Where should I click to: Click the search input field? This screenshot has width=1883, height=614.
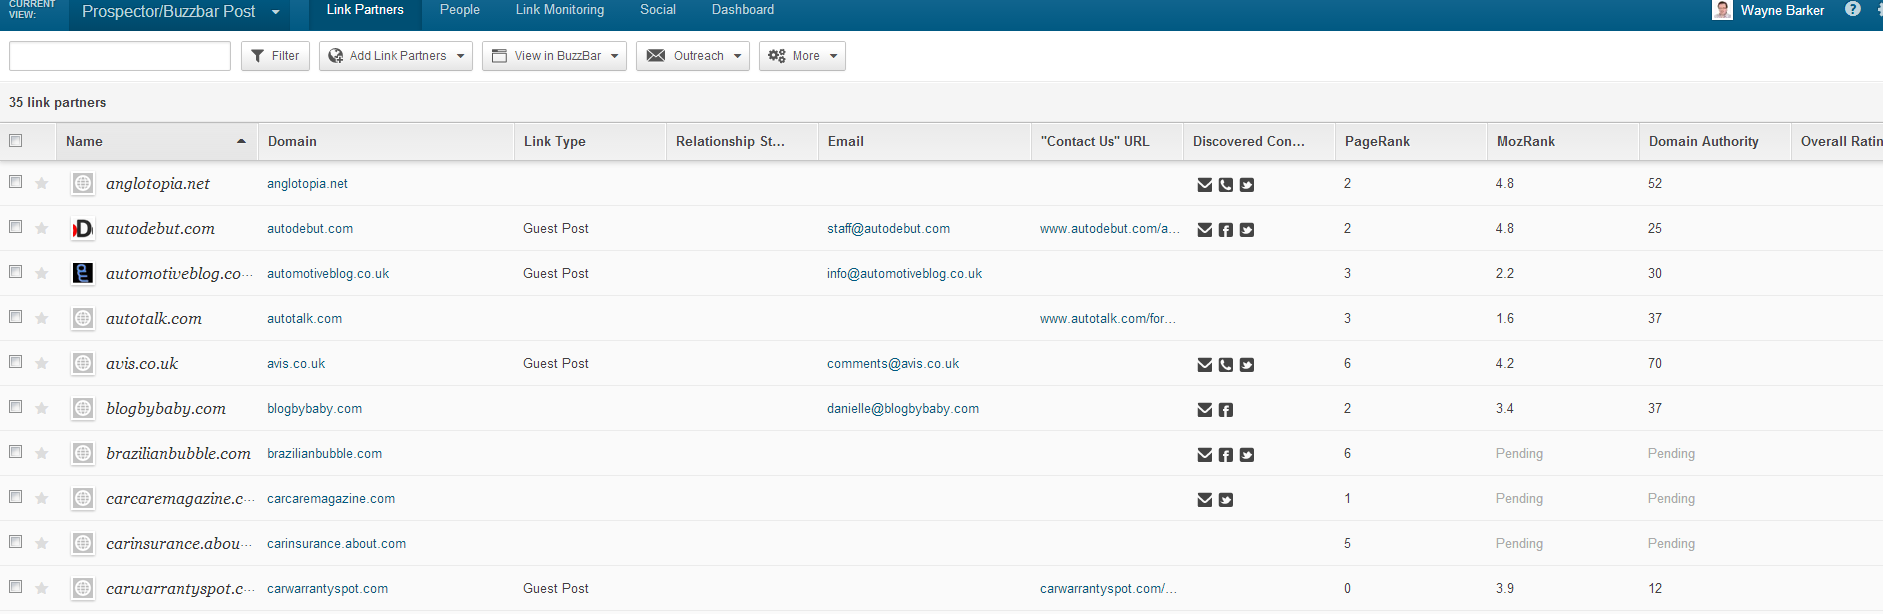[x=120, y=56]
